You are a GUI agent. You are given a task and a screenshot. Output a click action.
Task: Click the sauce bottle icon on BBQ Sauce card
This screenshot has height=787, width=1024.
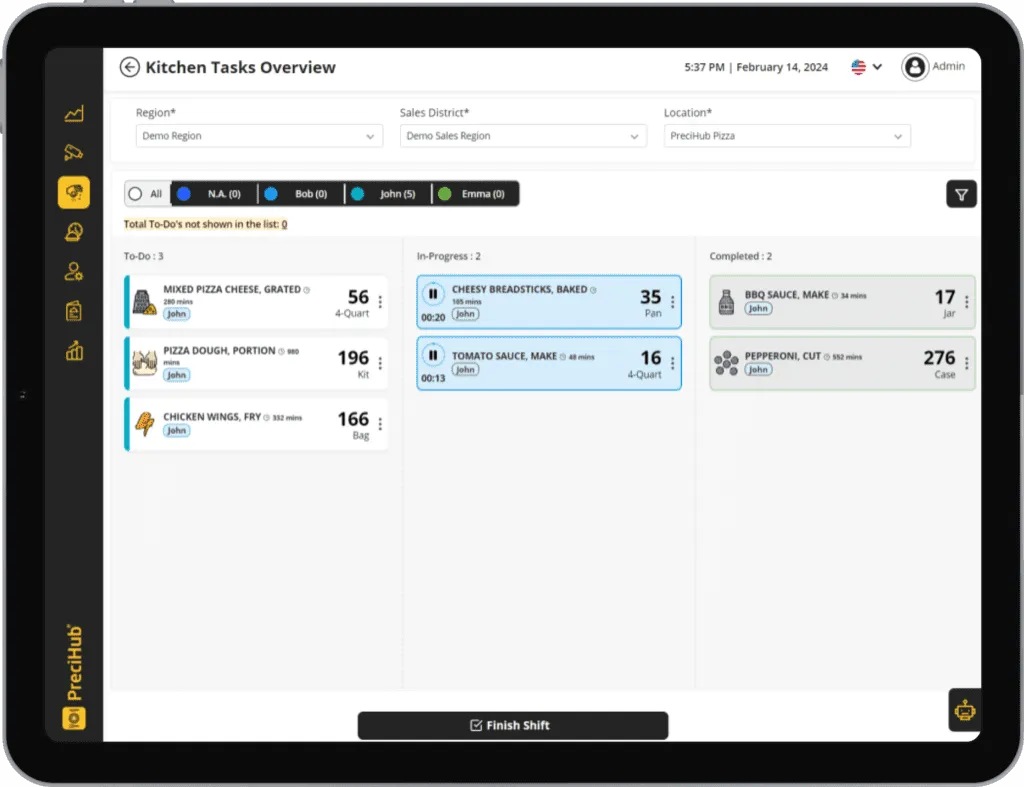726,302
